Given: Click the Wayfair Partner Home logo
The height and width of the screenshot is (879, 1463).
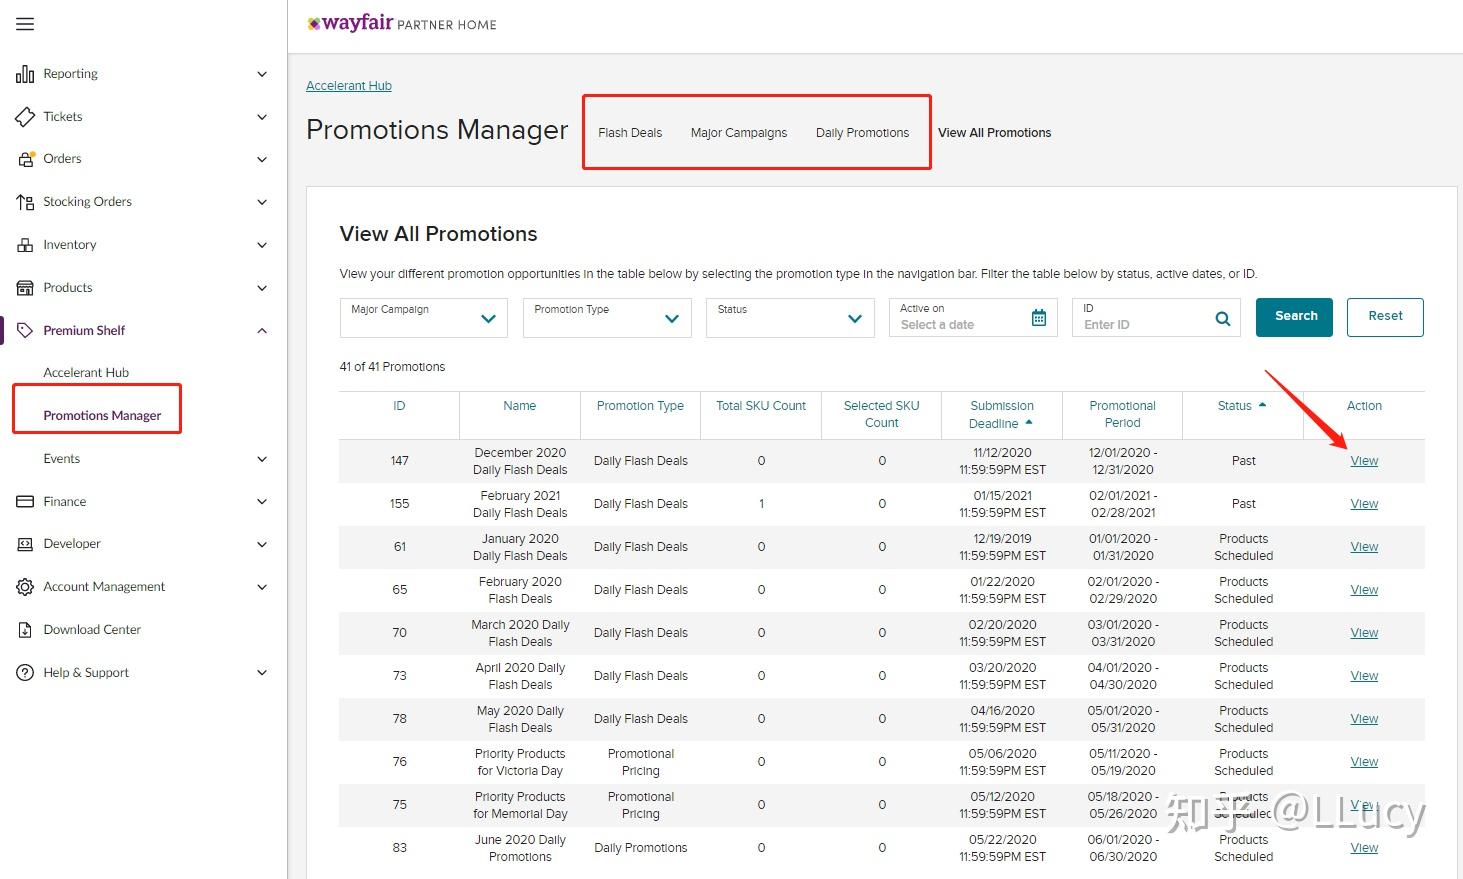Looking at the screenshot, I should (402, 24).
